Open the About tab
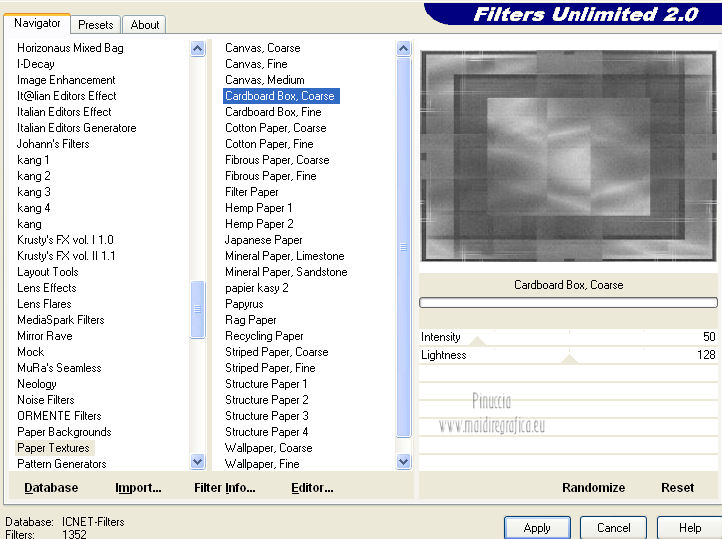Viewport: 722px width, 539px height. 145,24
